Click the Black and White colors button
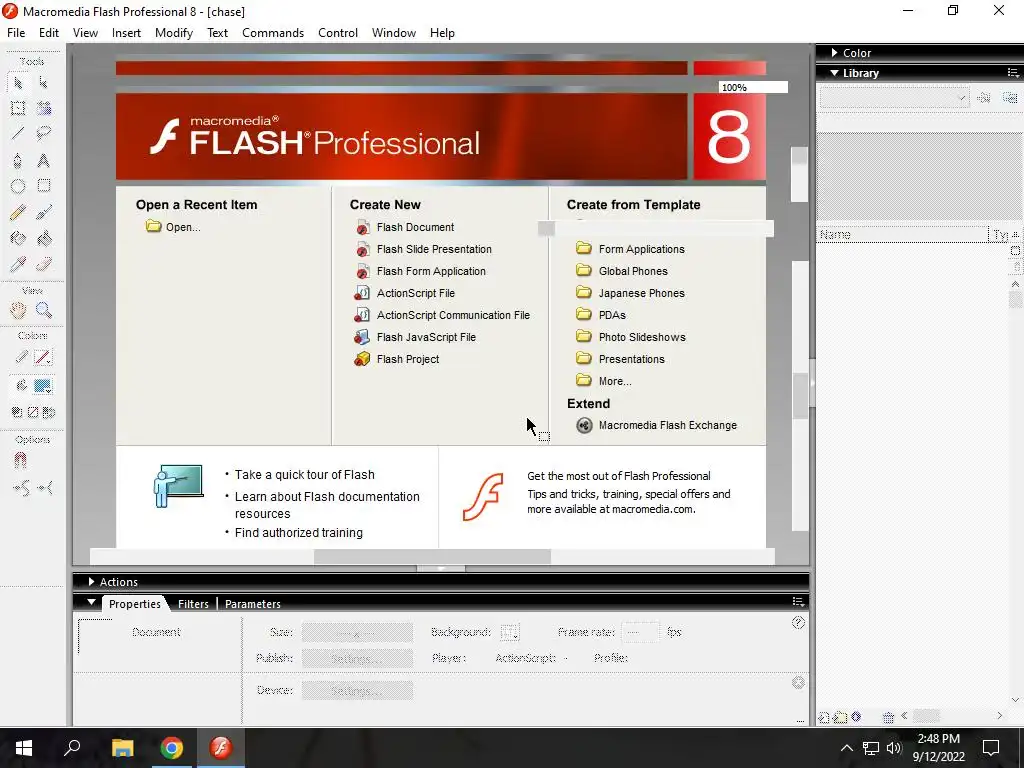Screen dimensions: 1024x768 click(x=17, y=412)
